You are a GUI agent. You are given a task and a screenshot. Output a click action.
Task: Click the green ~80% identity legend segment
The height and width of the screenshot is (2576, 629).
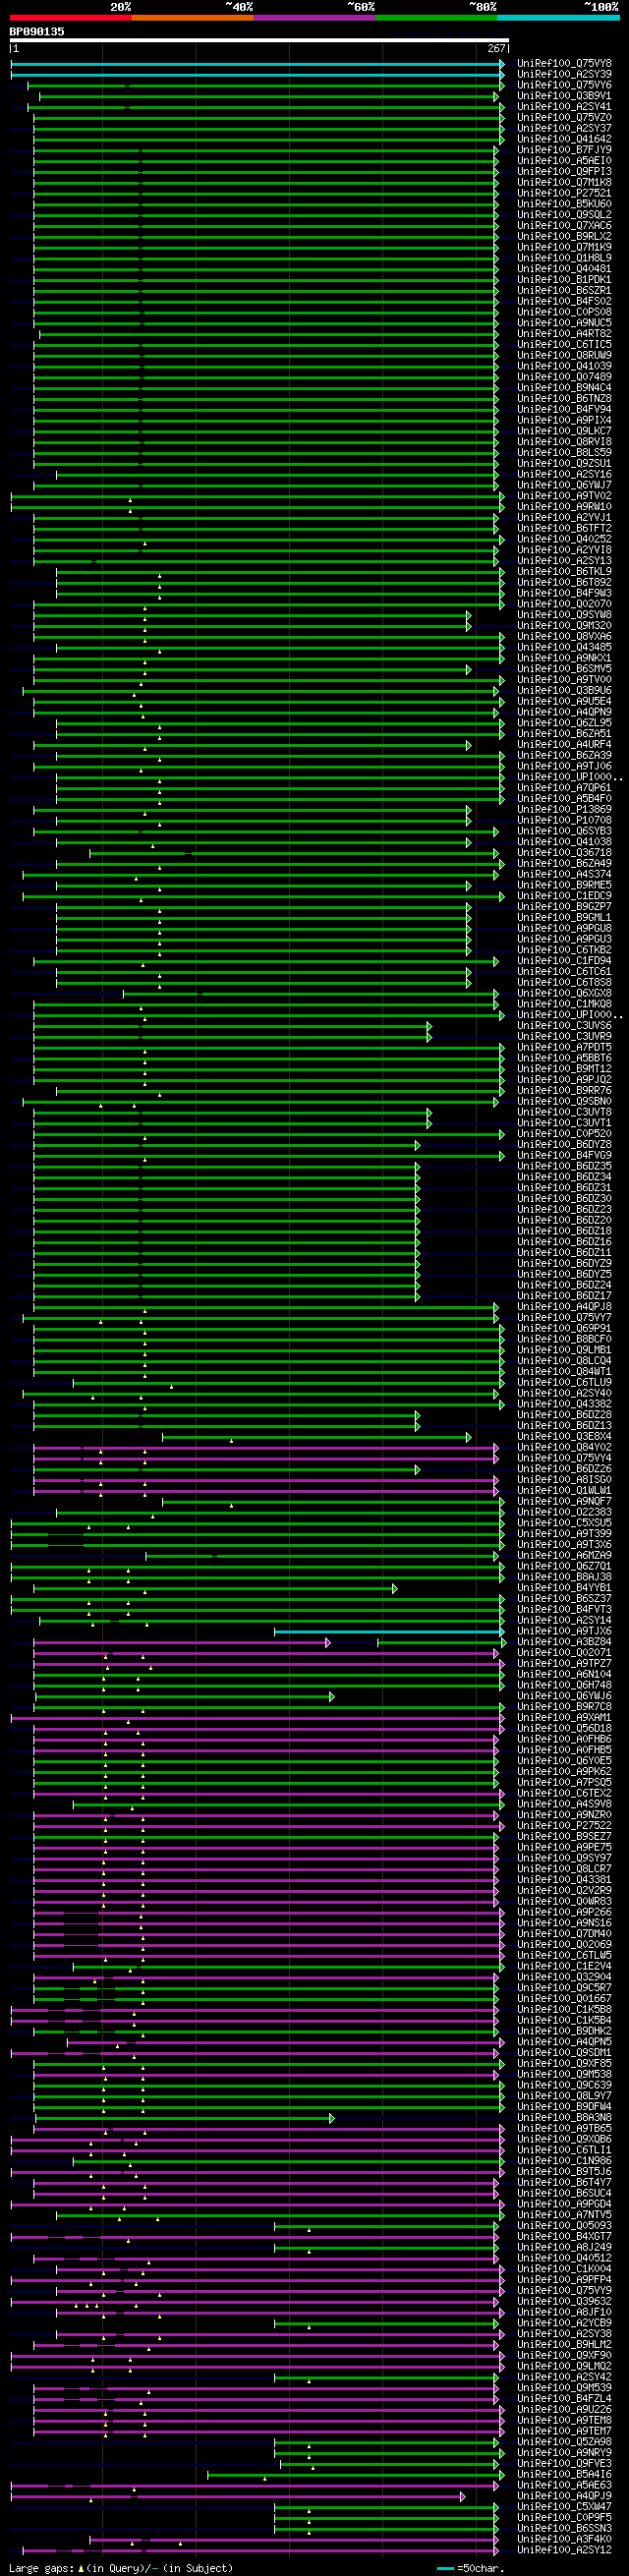coord(436,17)
